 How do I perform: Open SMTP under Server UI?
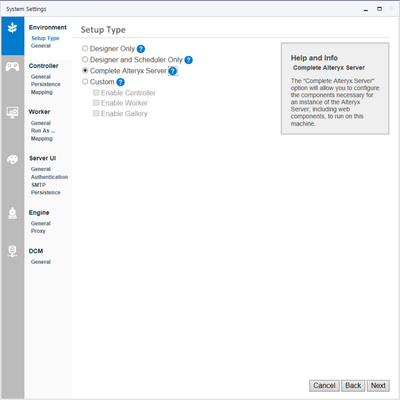pyautogui.click(x=38, y=185)
